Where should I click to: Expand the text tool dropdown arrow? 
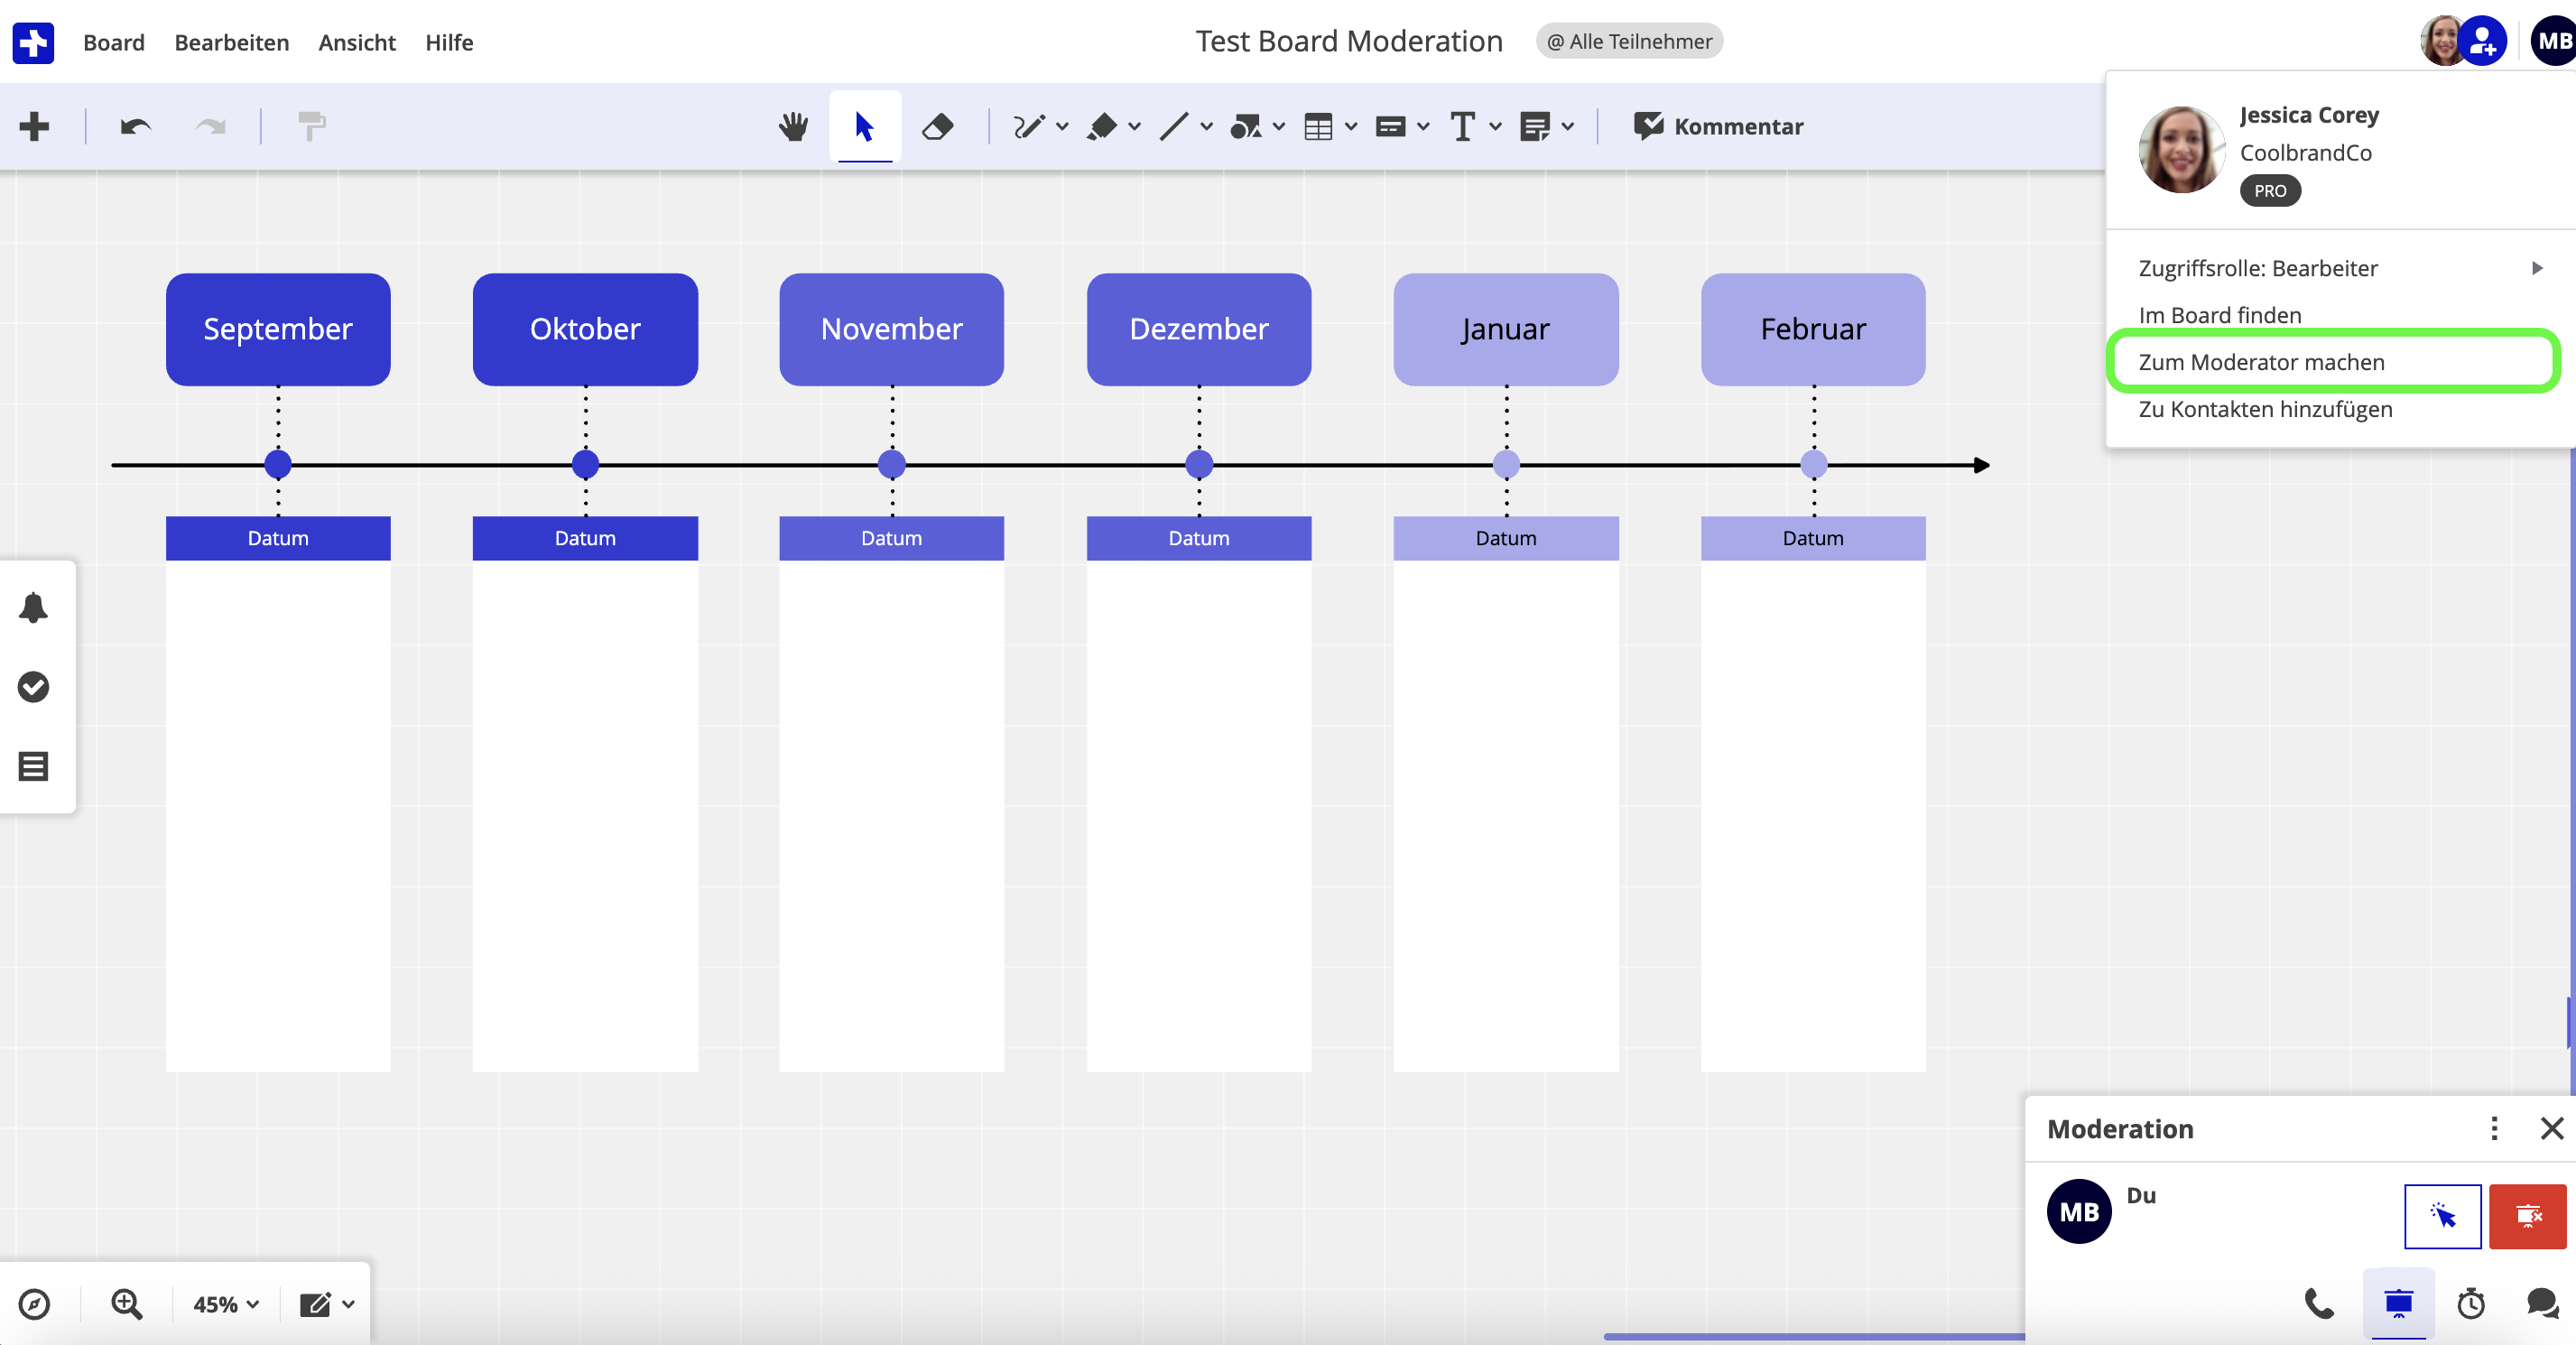pyautogui.click(x=1495, y=127)
